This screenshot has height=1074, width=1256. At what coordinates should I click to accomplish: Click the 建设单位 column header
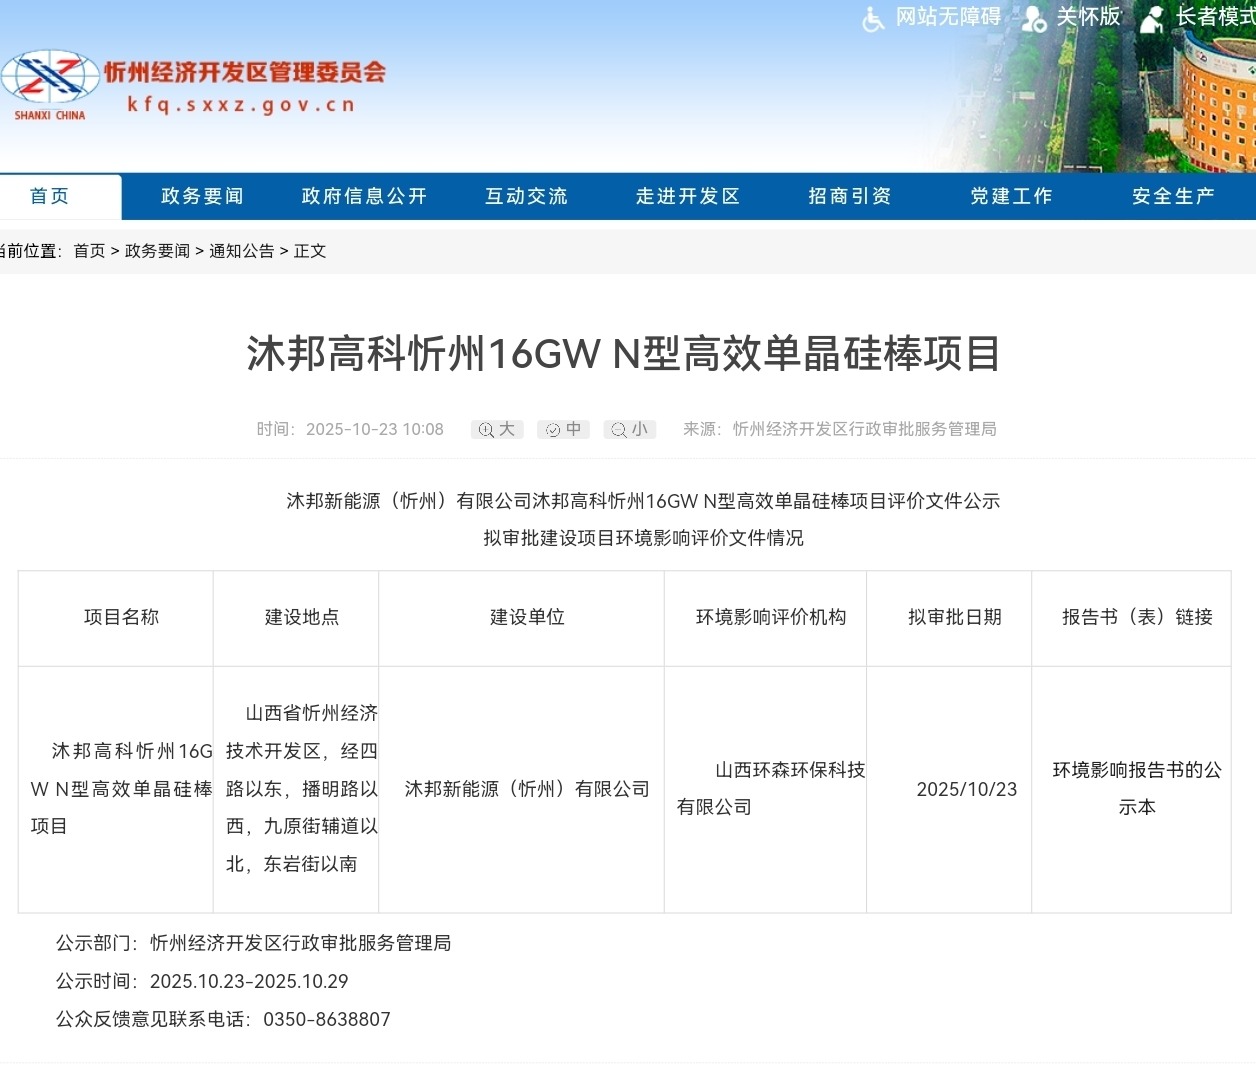tap(527, 618)
